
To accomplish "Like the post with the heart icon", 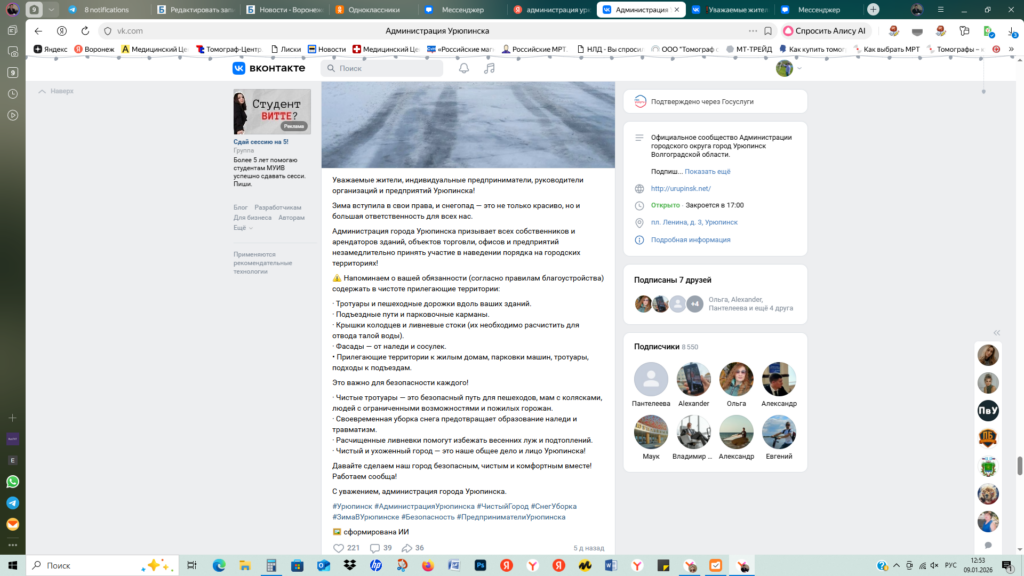I will (x=338, y=548).
